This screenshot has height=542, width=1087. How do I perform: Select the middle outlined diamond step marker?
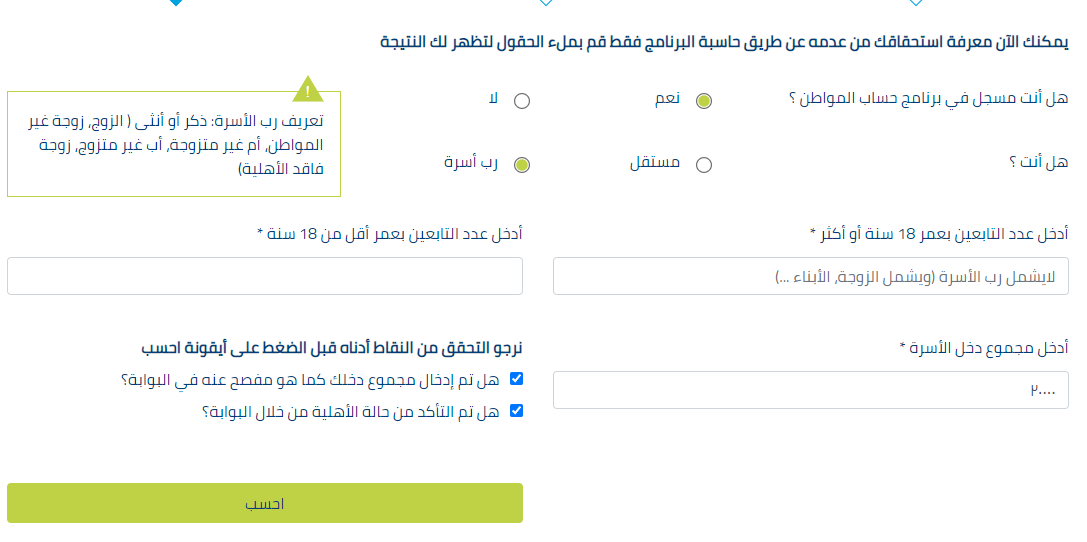(x=546, y=2)
